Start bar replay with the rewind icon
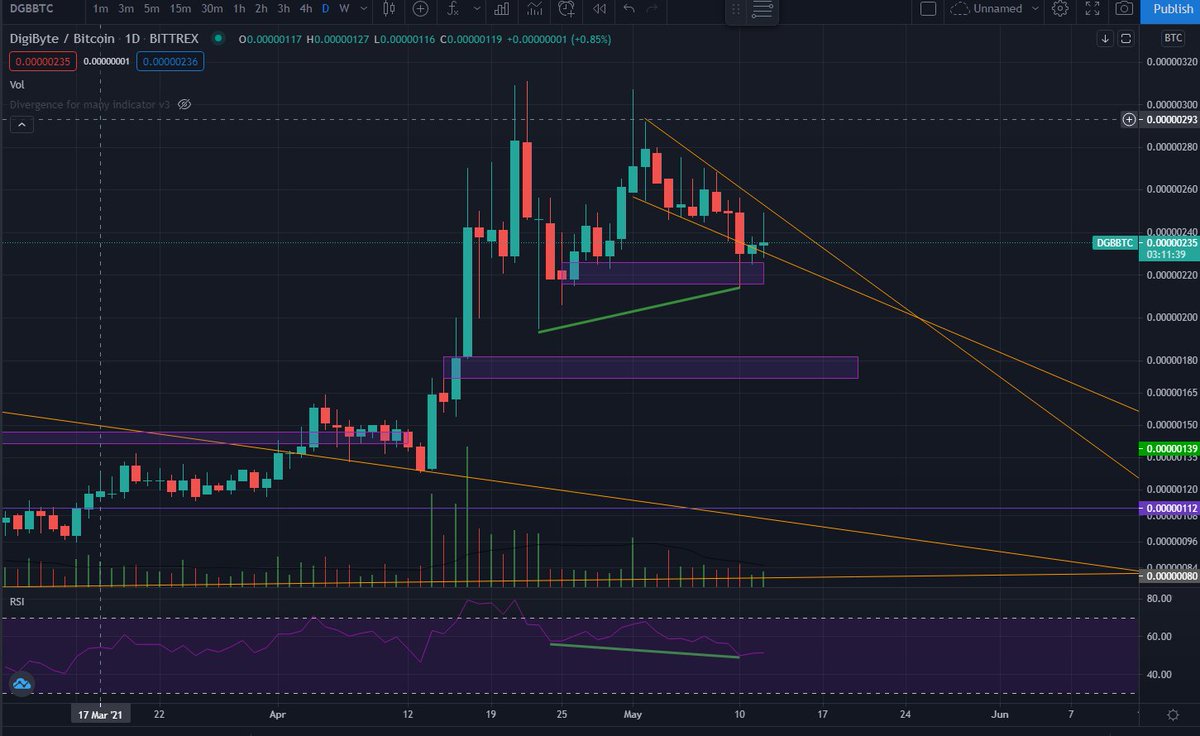1200x736 pixels. [x=599, y=9]
